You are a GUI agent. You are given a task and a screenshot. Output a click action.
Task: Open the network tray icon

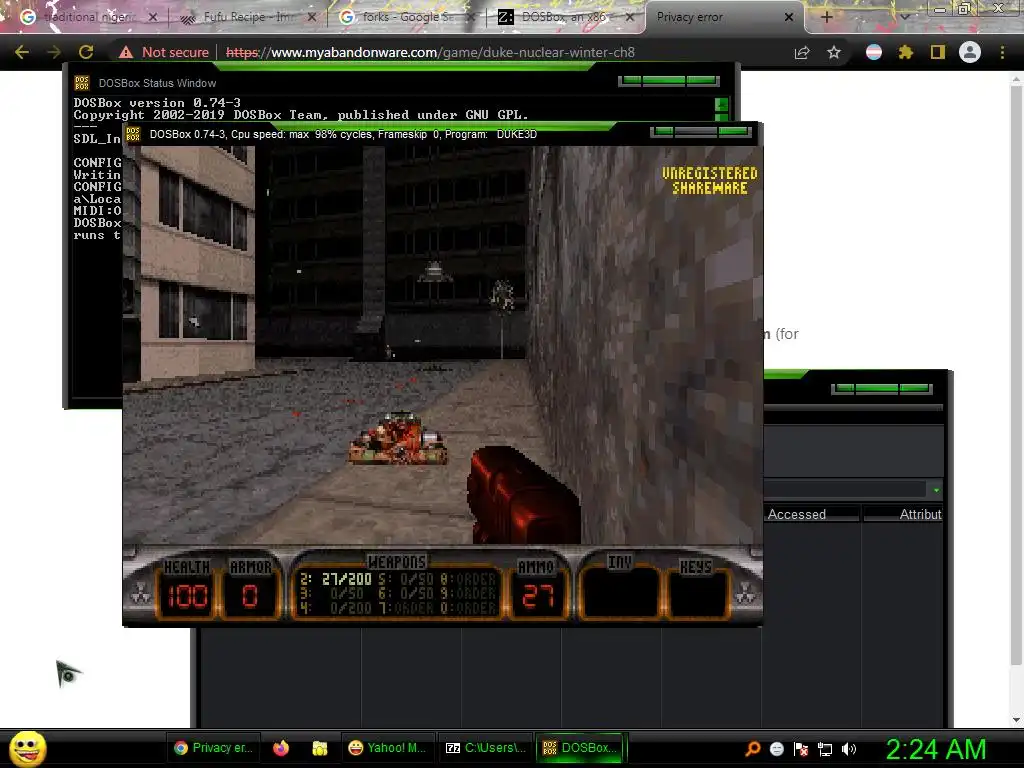coord(825,749)
